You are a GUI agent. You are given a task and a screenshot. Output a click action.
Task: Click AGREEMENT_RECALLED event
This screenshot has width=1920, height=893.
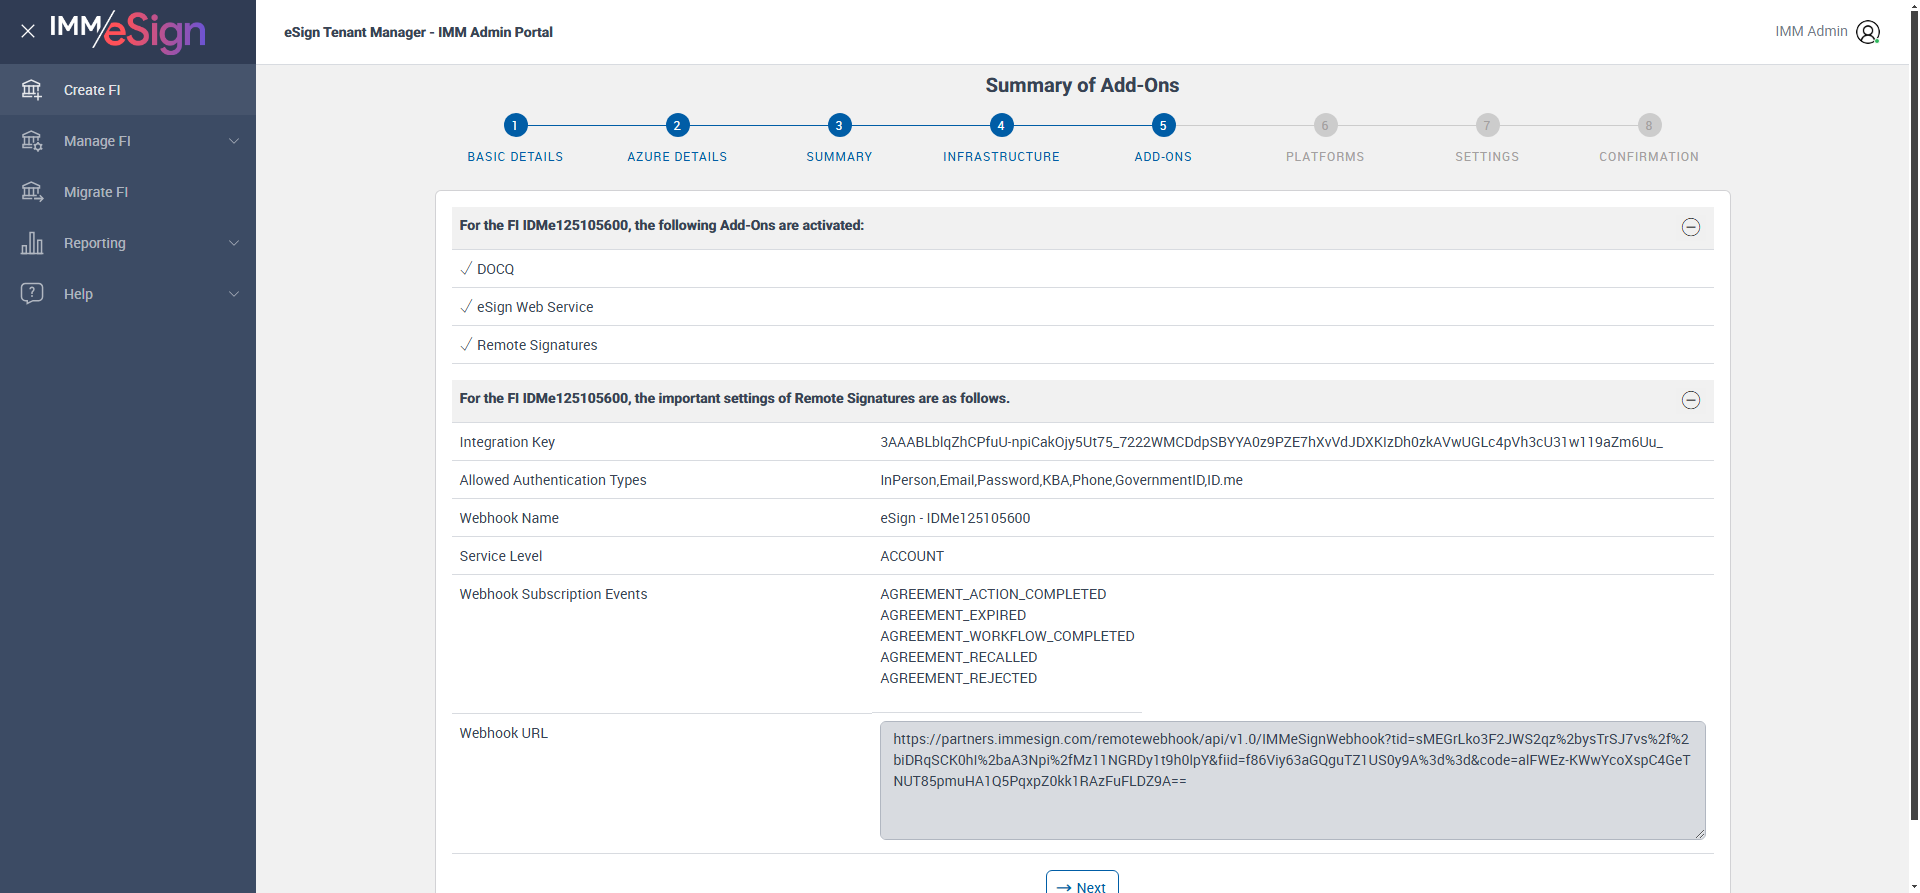[958, 657]
